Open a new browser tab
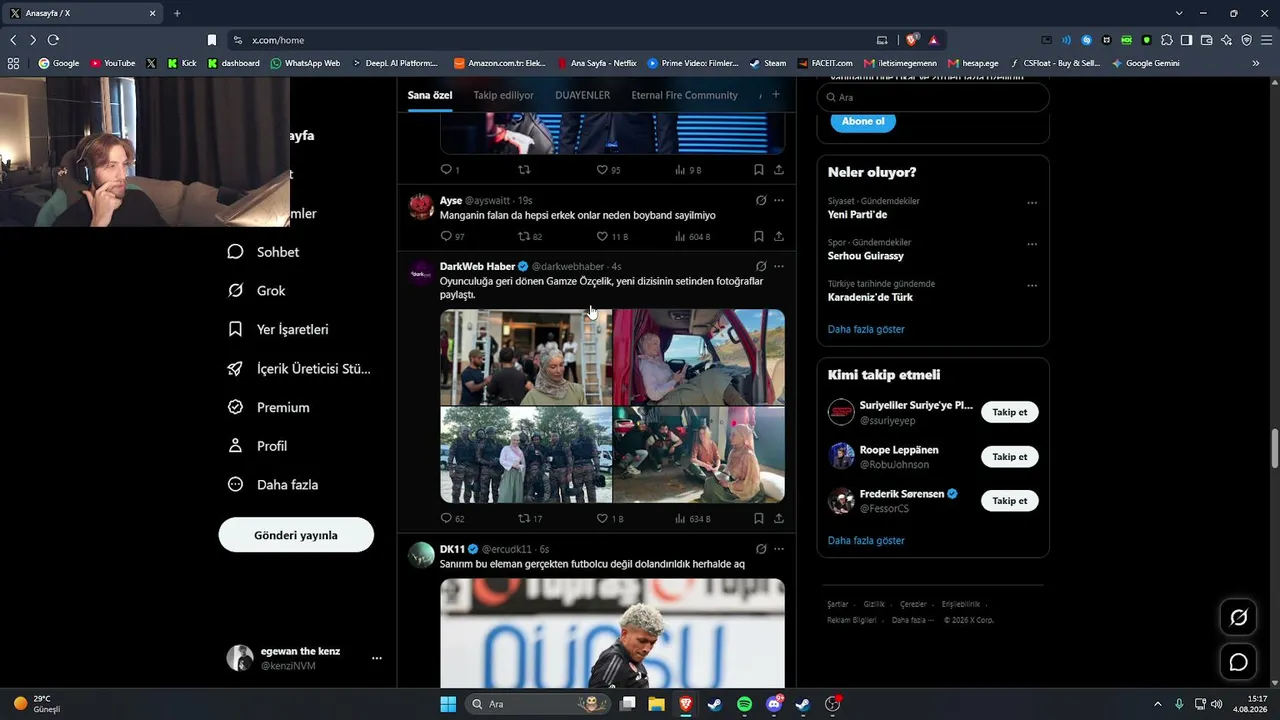 coord(177,13)
